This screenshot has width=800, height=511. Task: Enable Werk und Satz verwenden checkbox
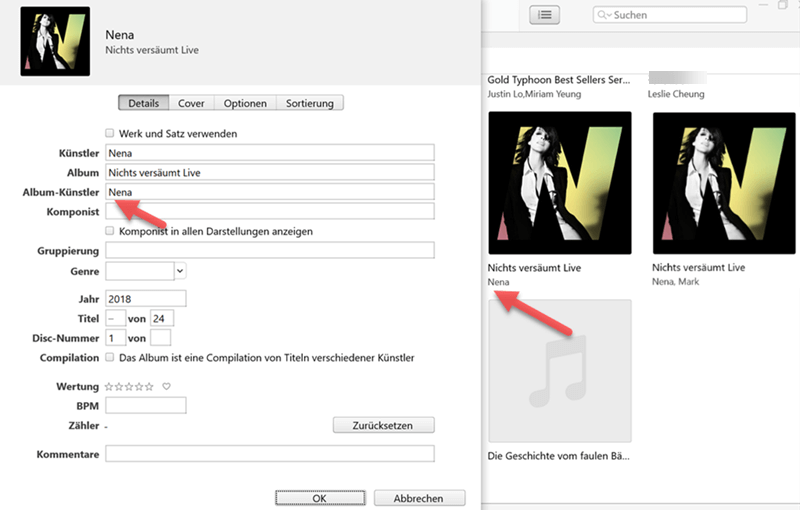point(110,133)
